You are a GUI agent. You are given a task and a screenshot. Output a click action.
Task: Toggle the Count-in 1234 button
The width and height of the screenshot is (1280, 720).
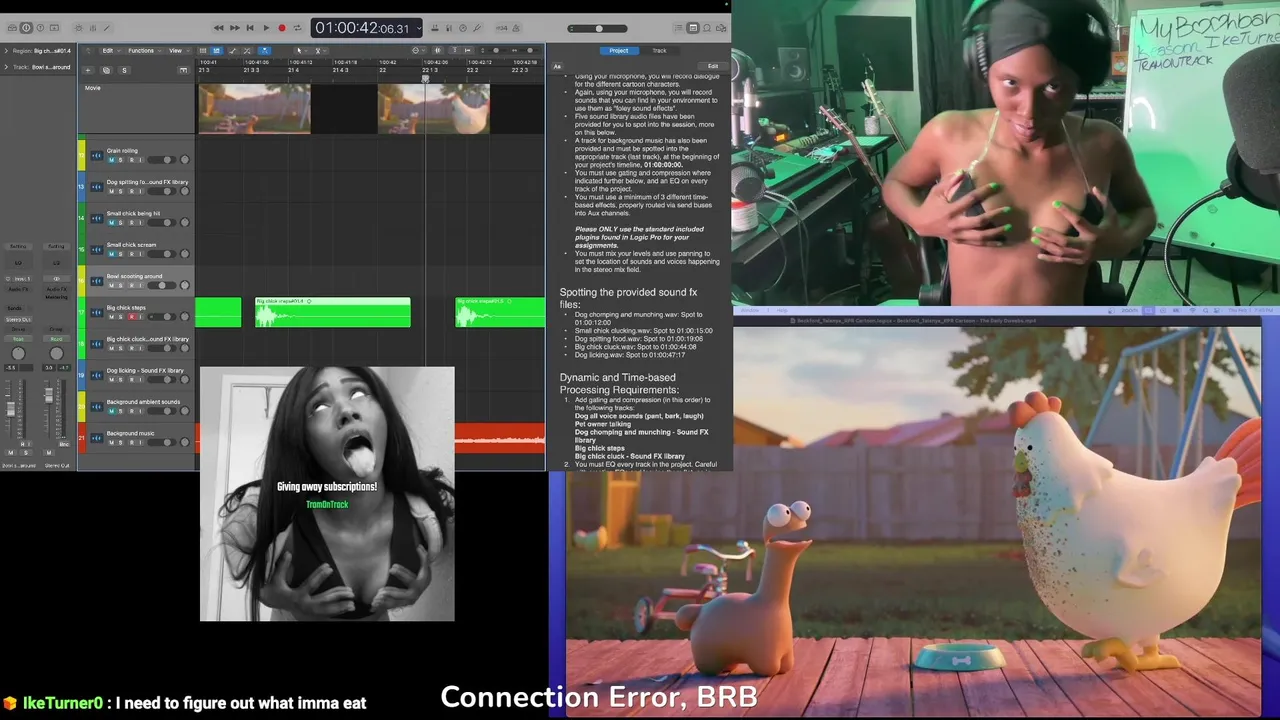[x=501, y=28]
